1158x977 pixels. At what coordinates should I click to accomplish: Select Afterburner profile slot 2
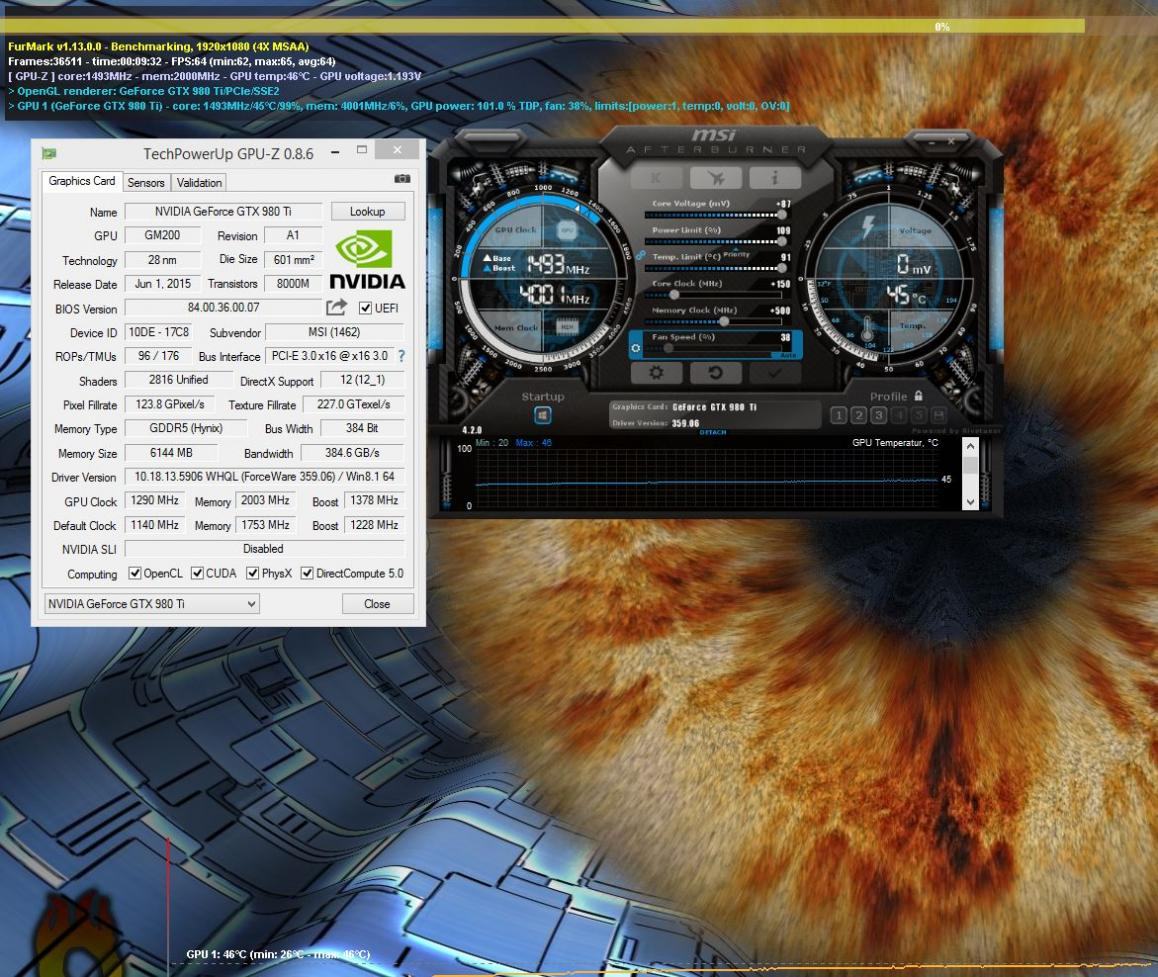click(x=858, y=415)
